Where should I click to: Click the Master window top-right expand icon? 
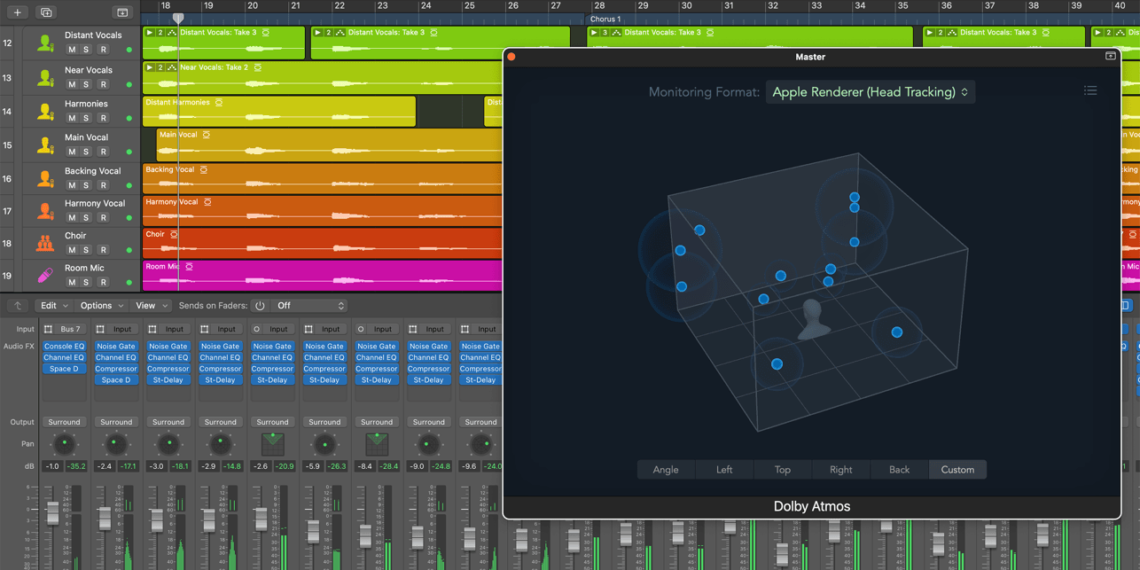(1110, 56)
